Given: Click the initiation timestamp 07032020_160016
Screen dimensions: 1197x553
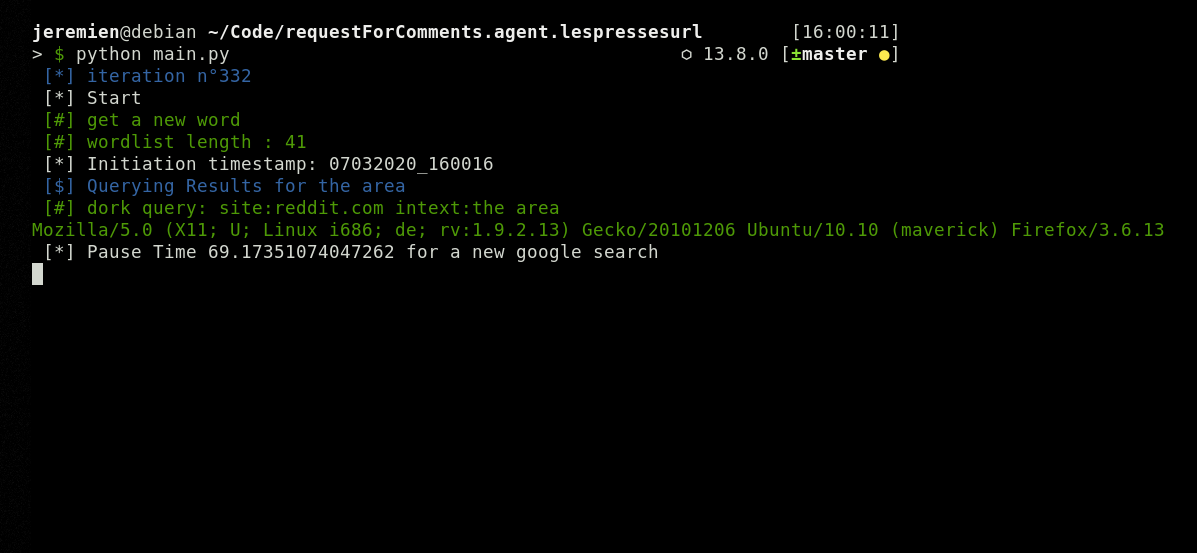Looking at the screenshot, I should tap(411, 164).
